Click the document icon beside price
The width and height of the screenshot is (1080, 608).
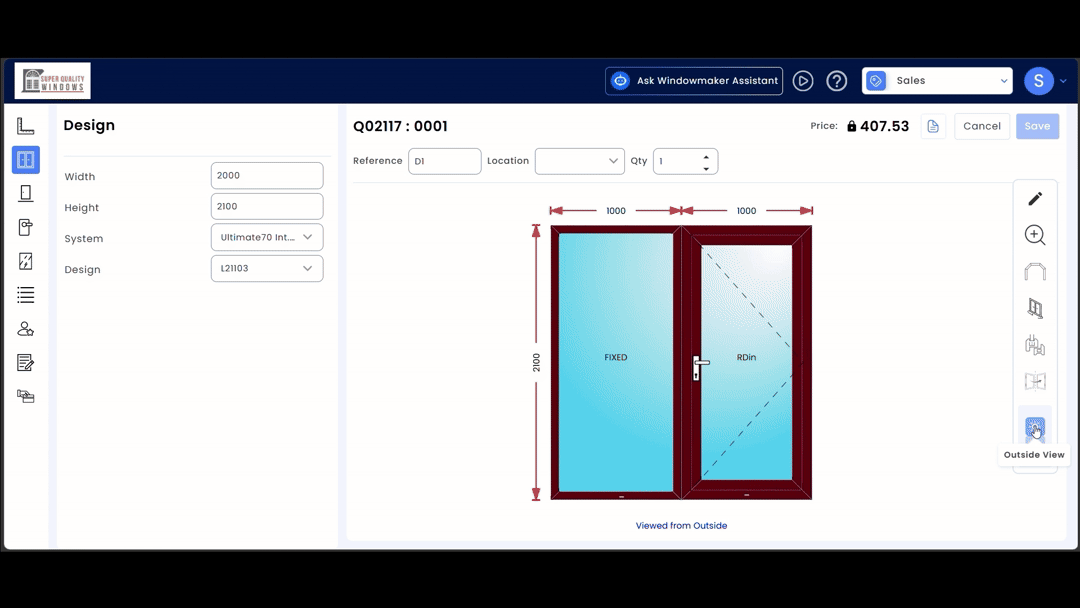[x=933, y=126]
